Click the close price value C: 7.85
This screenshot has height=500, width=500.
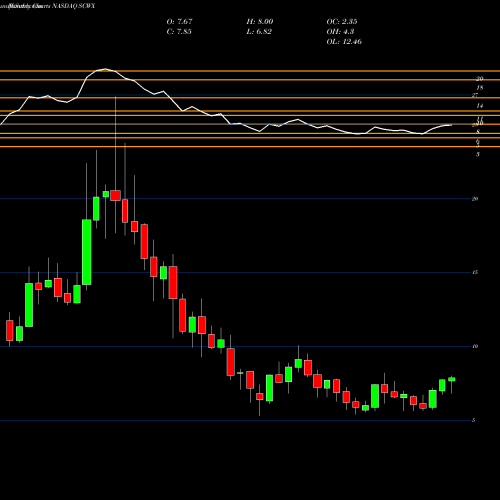click(x=179, y=32)
